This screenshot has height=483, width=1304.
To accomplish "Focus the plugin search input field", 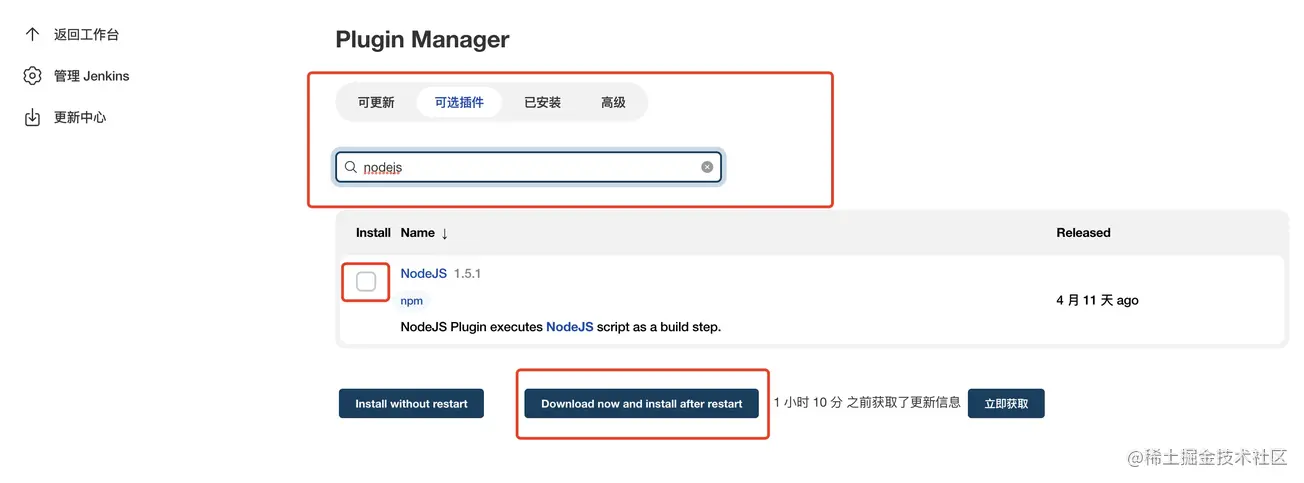I will click(530, 167).
